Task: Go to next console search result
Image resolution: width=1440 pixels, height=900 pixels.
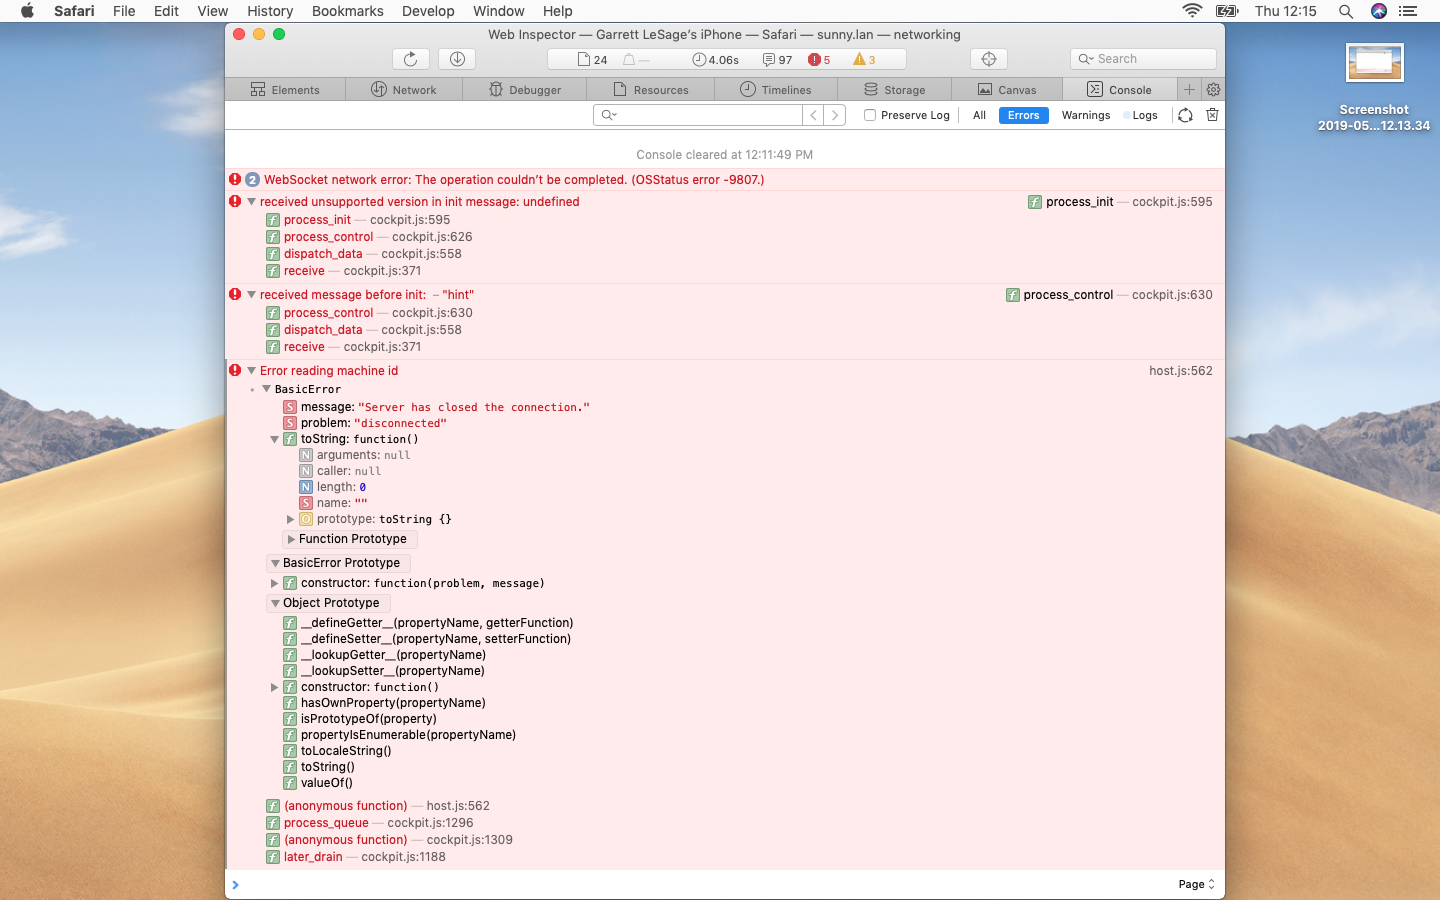Action: (835, 115)
